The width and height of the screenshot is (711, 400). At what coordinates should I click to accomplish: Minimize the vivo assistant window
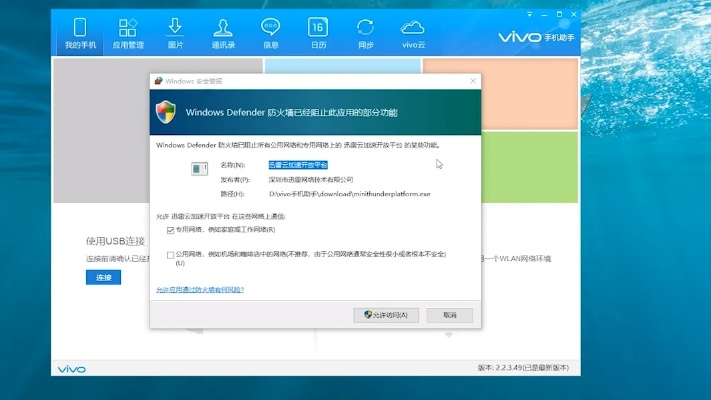click(544, 15)
